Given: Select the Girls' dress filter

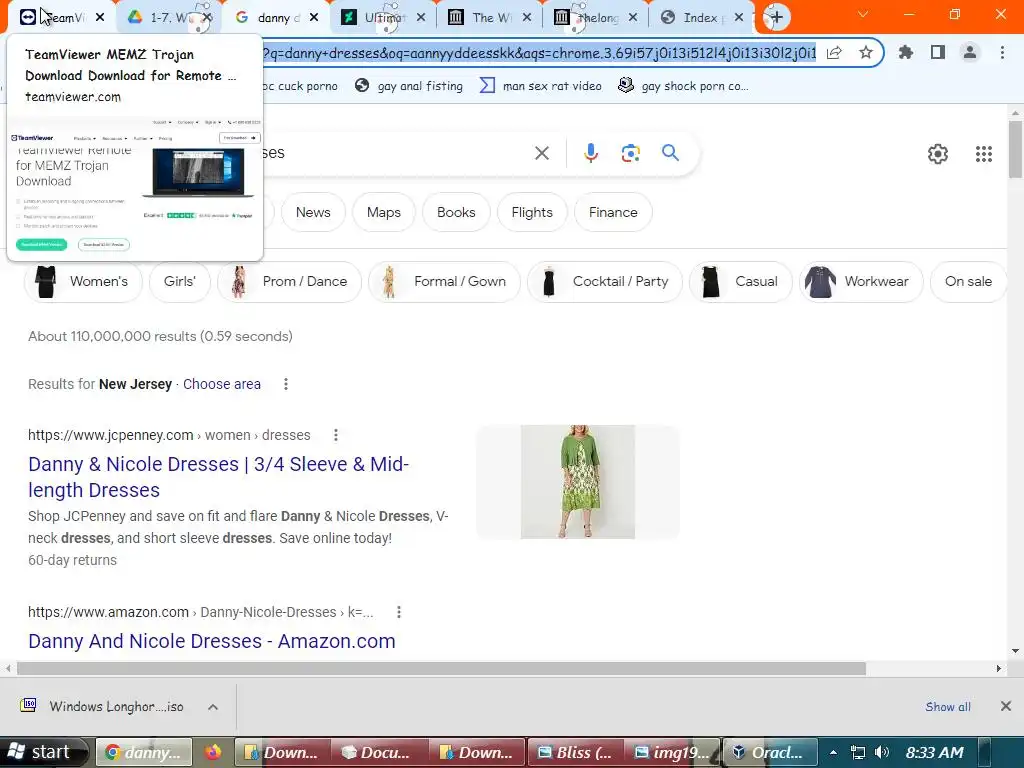Looking at the screenshot, I should (x=180, y=281).
